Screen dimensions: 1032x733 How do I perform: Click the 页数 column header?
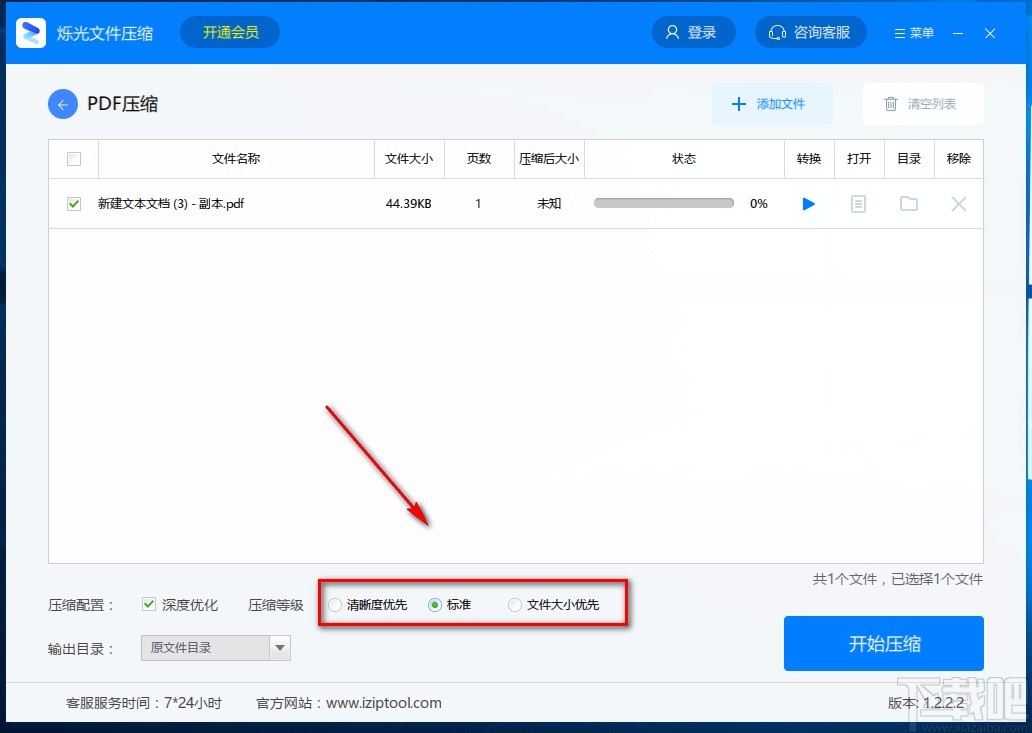point(478,159)
